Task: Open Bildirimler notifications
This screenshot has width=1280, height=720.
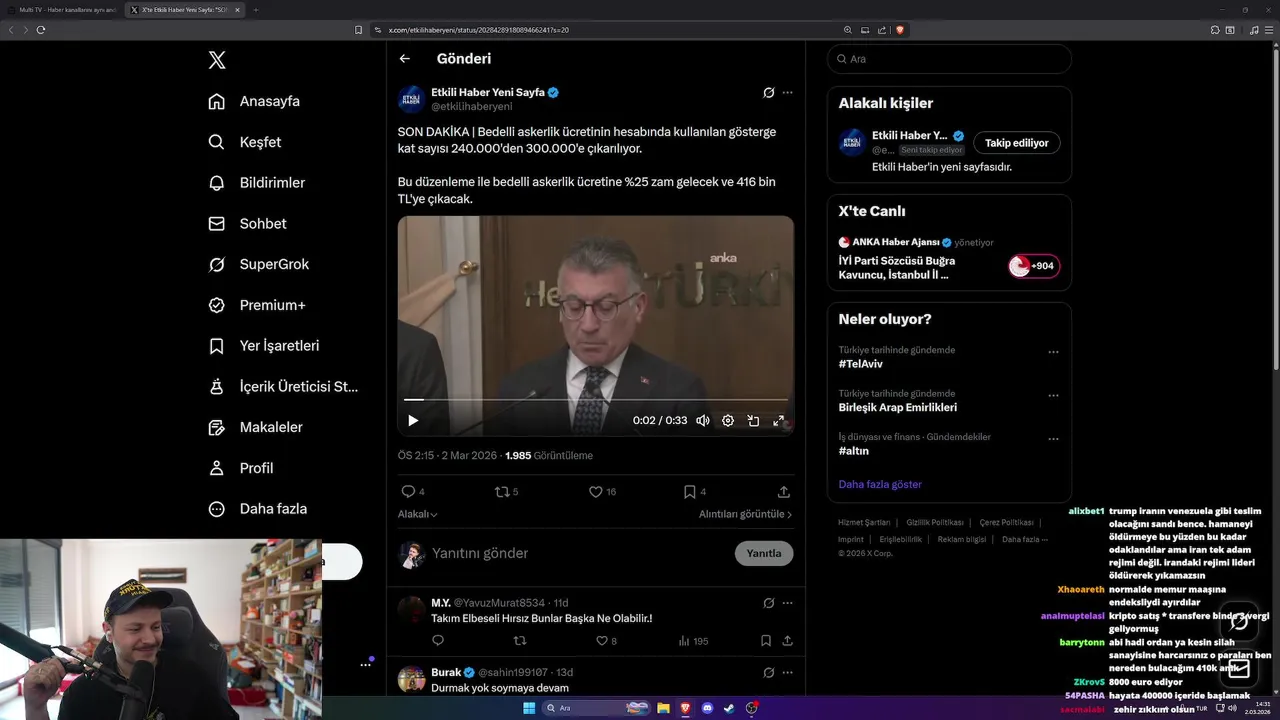Action: coord(257,183)
